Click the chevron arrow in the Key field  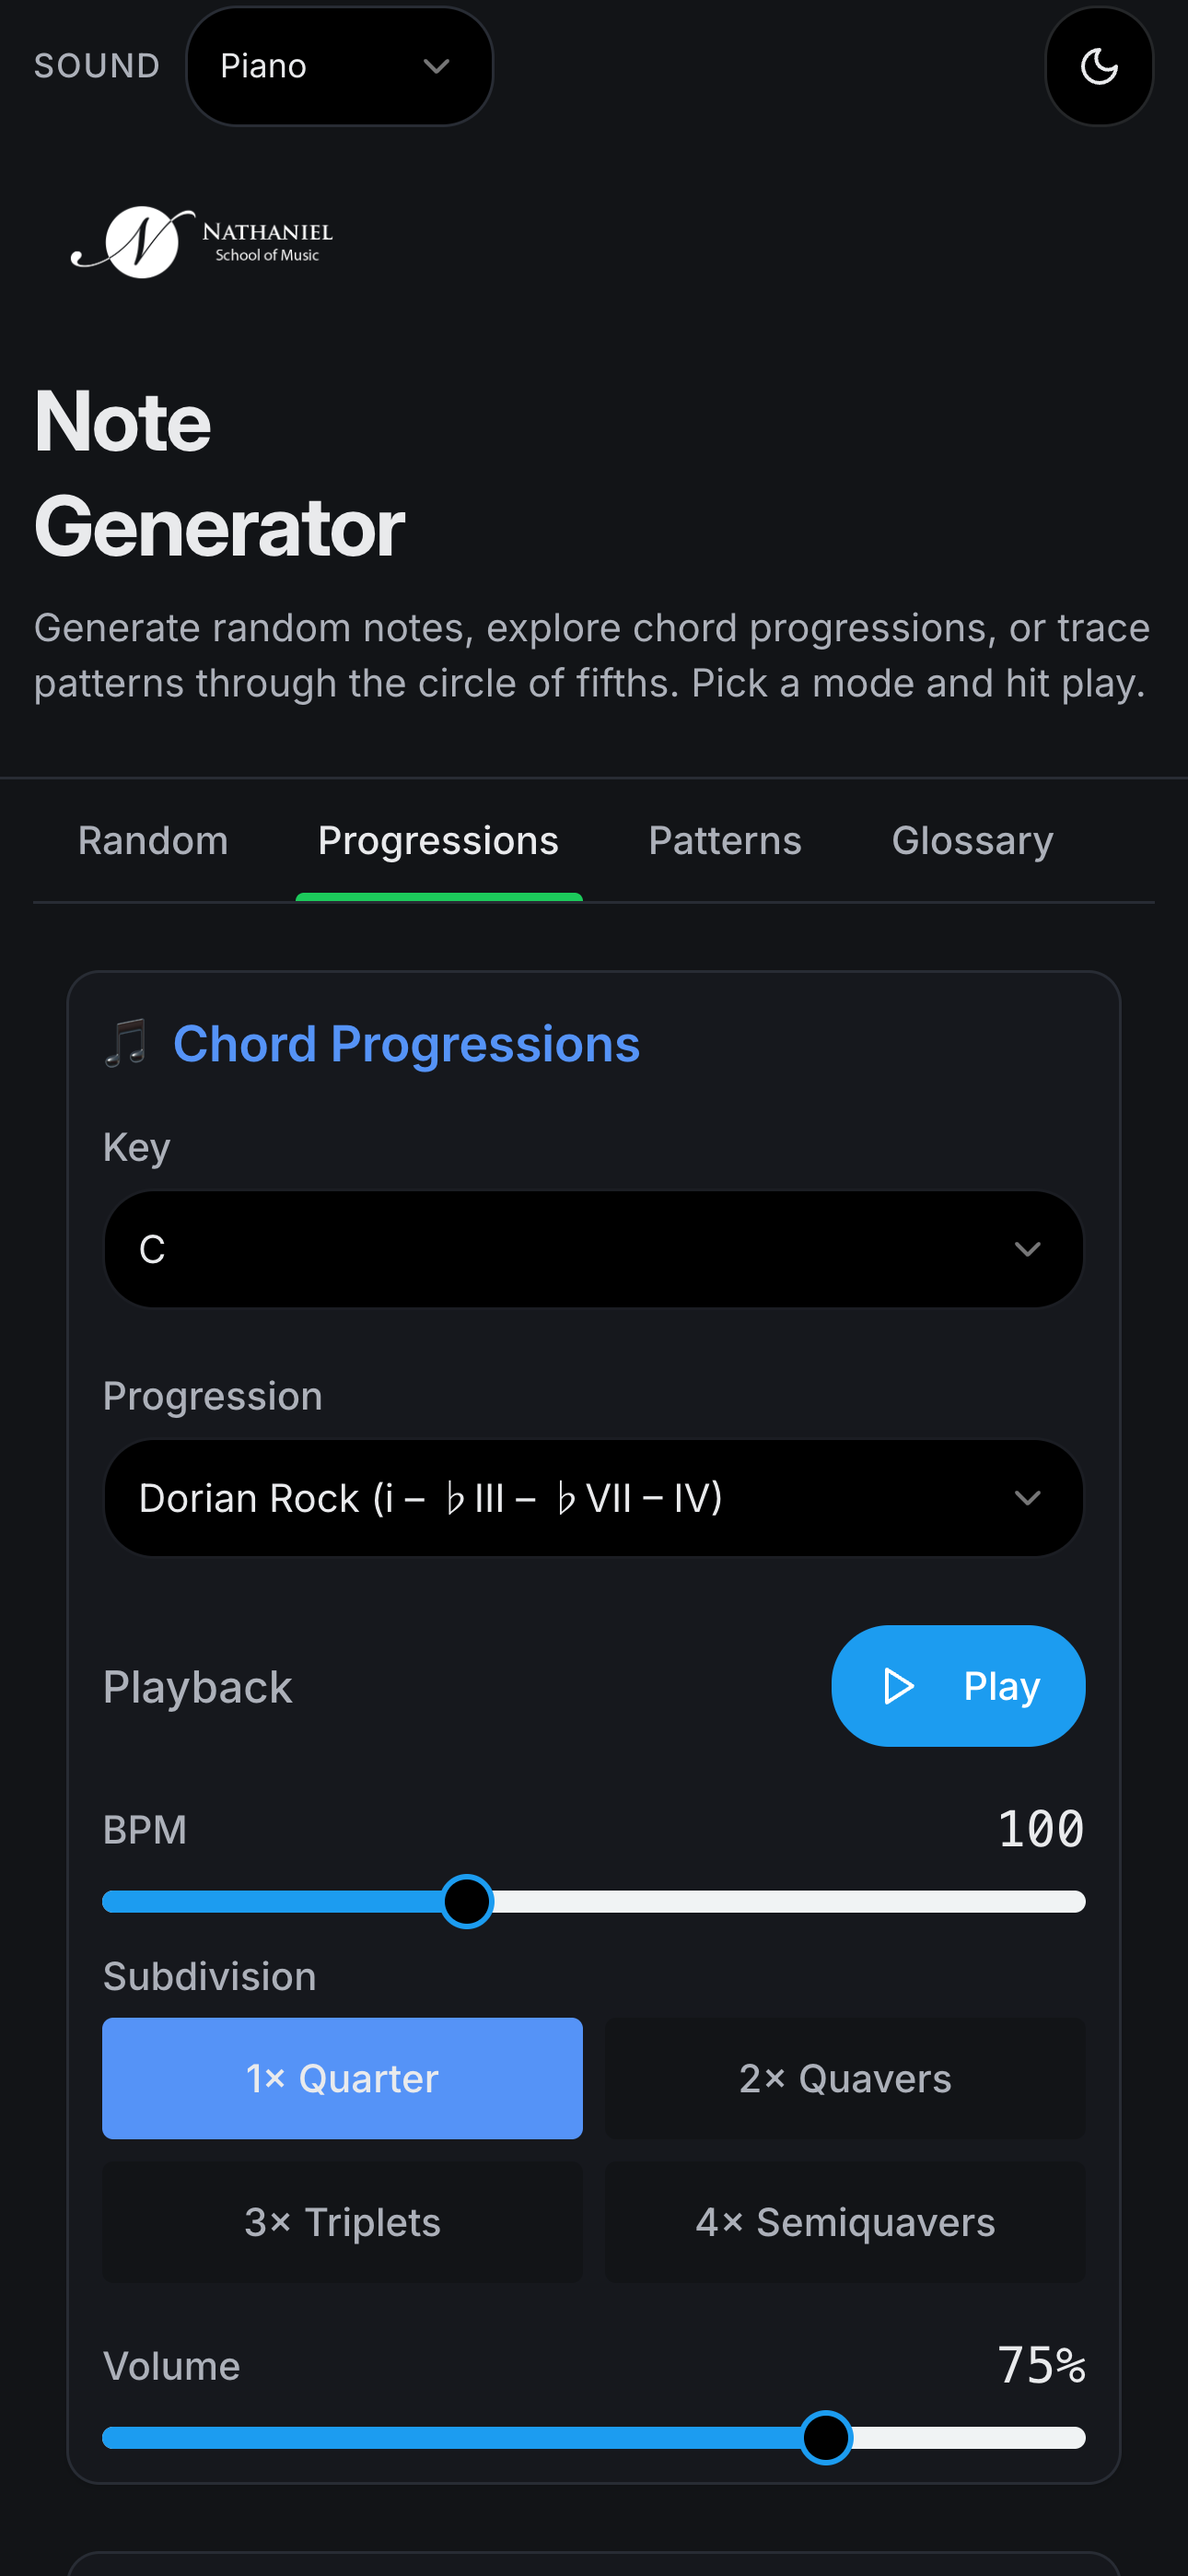(1027, 1249)
